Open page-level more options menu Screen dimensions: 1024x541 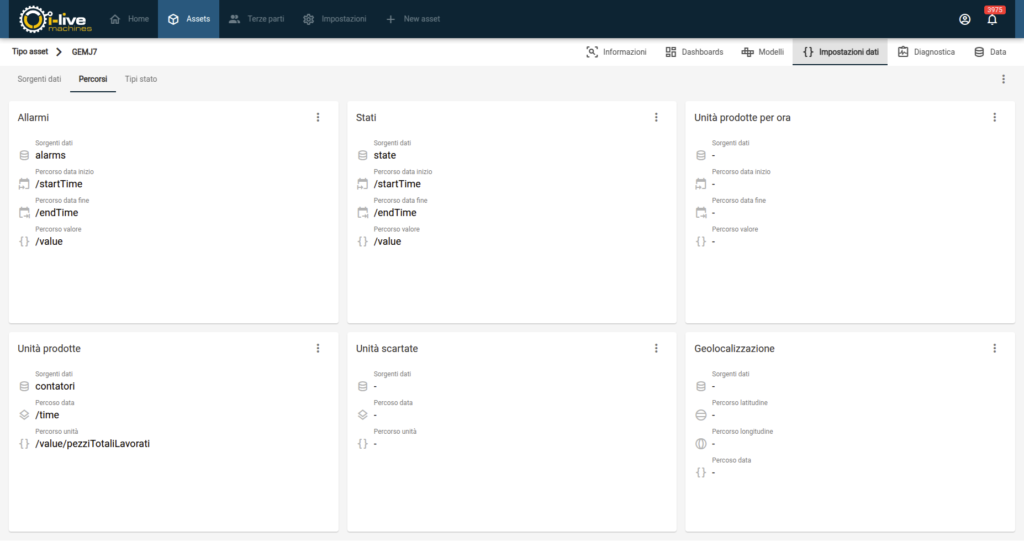click(x=1003, y=79)
